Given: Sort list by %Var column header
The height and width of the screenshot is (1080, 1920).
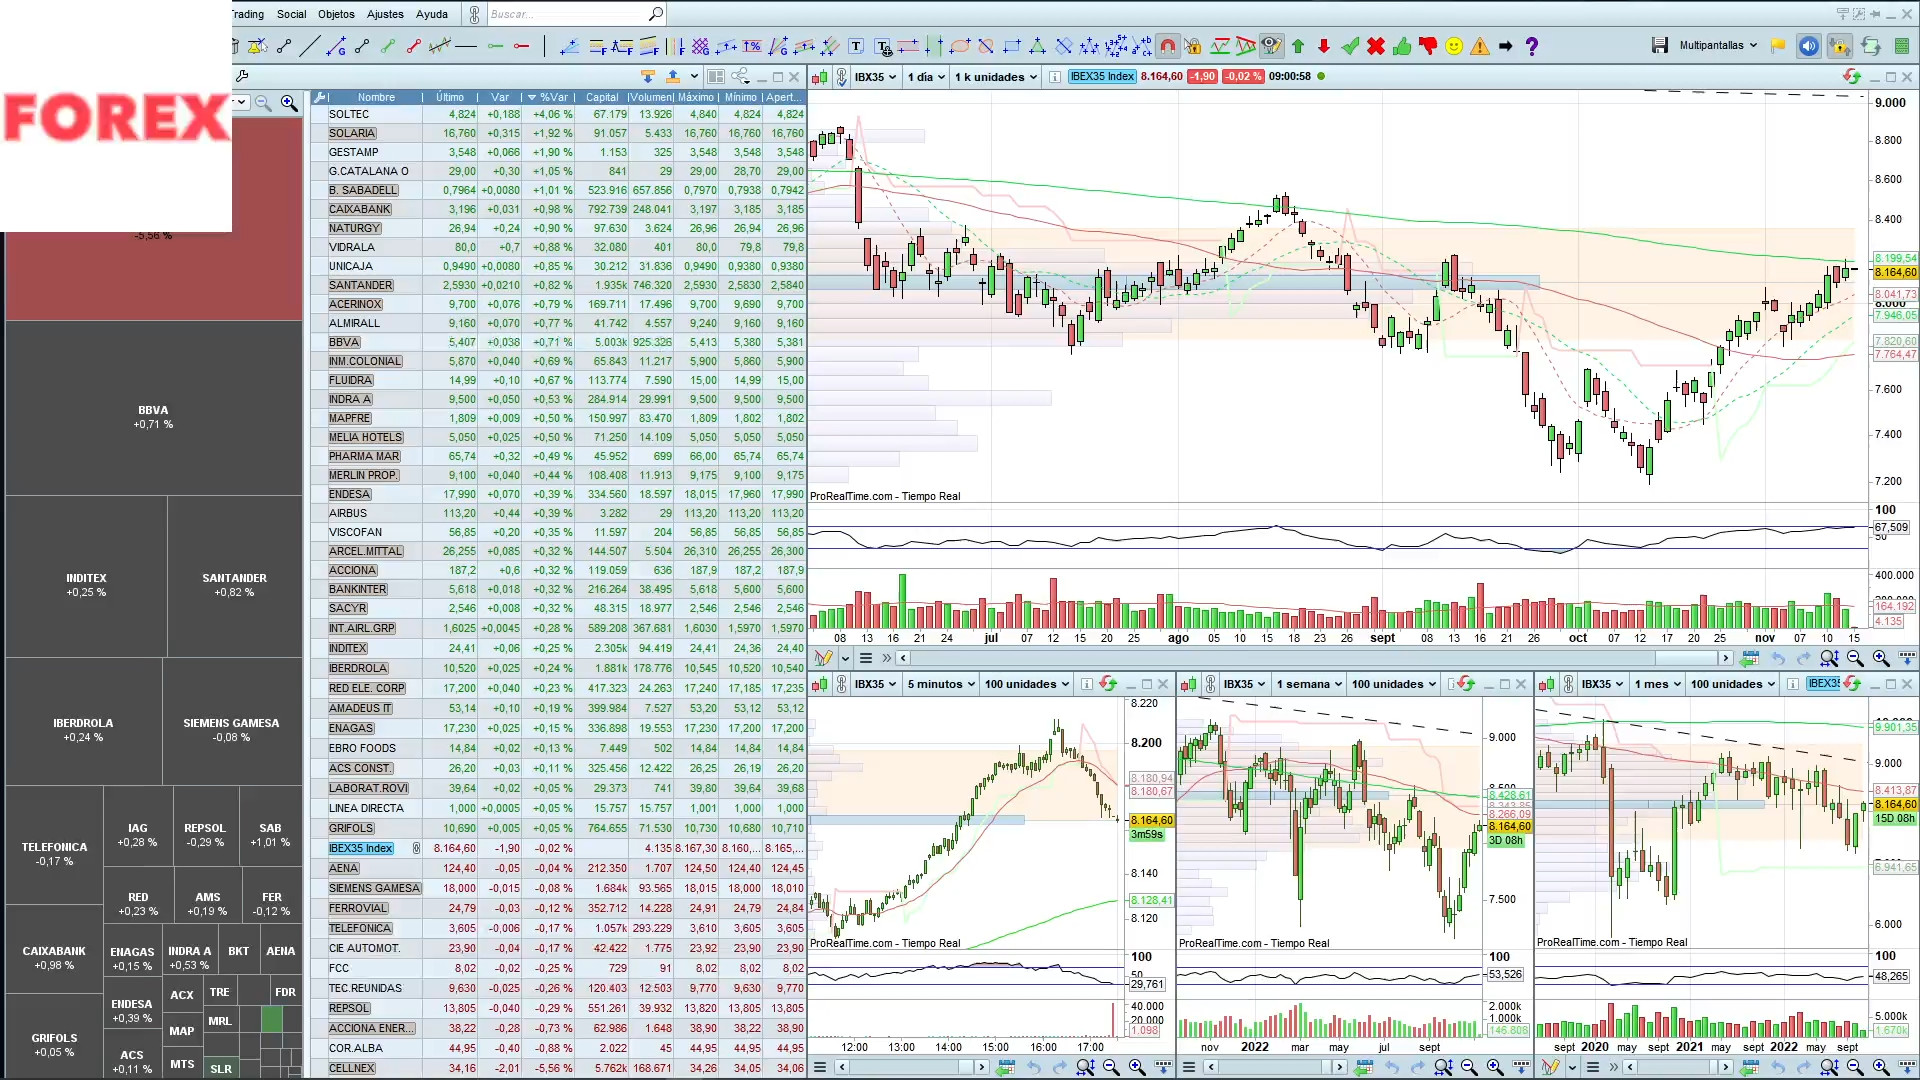Looking at the screenshot, I should 552,97.
